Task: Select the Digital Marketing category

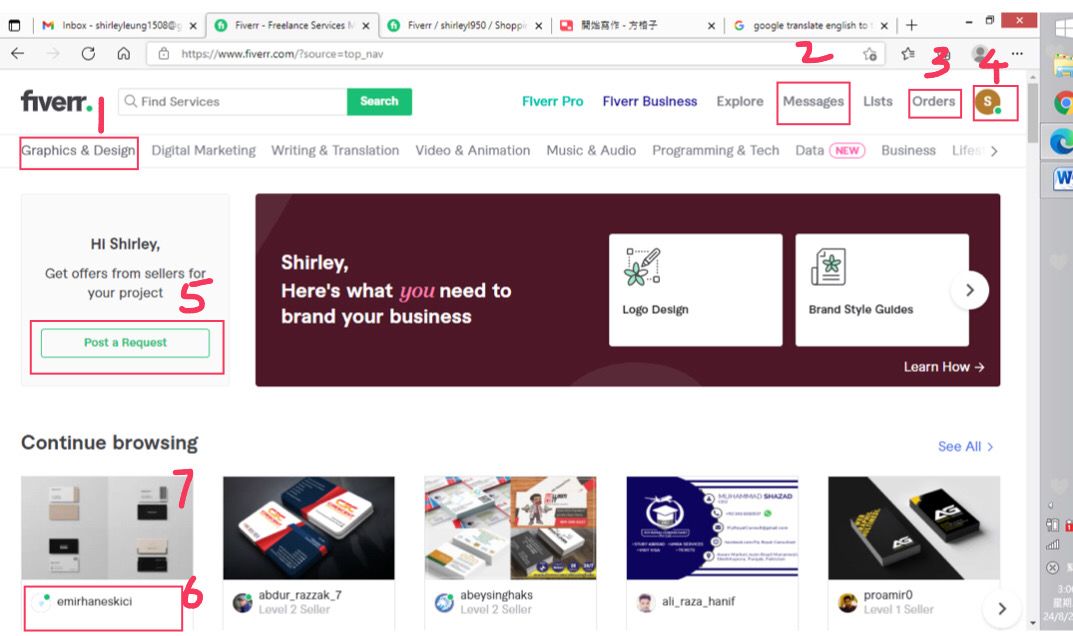Action: coord(203,151)
